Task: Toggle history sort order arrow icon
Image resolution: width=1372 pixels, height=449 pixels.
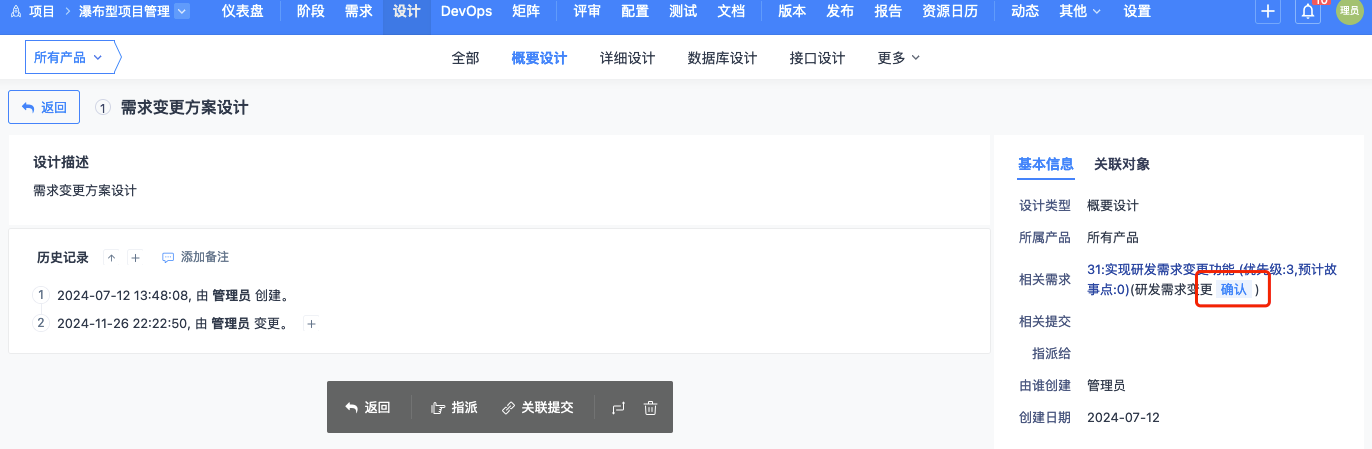Action: [x=111, y=257]
